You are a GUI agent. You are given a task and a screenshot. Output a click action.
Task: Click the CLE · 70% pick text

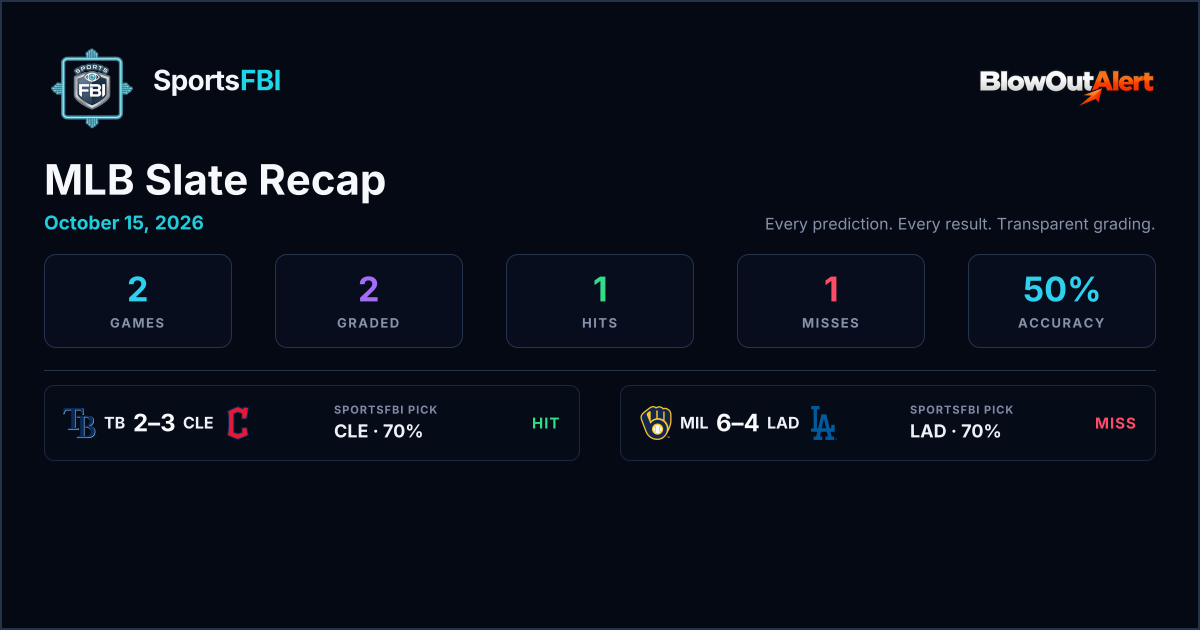tap(378, 431)
